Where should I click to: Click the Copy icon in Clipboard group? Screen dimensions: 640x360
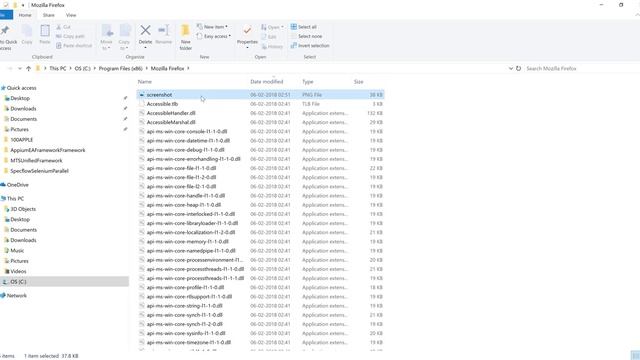[27, 34]
